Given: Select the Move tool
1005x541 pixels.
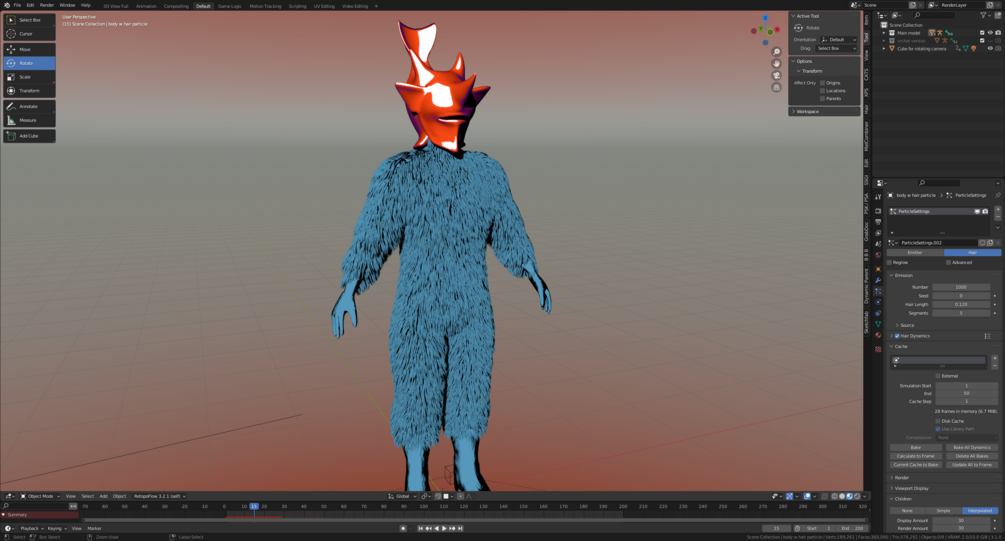Looking at the screenshot, I should pos(29,49).
